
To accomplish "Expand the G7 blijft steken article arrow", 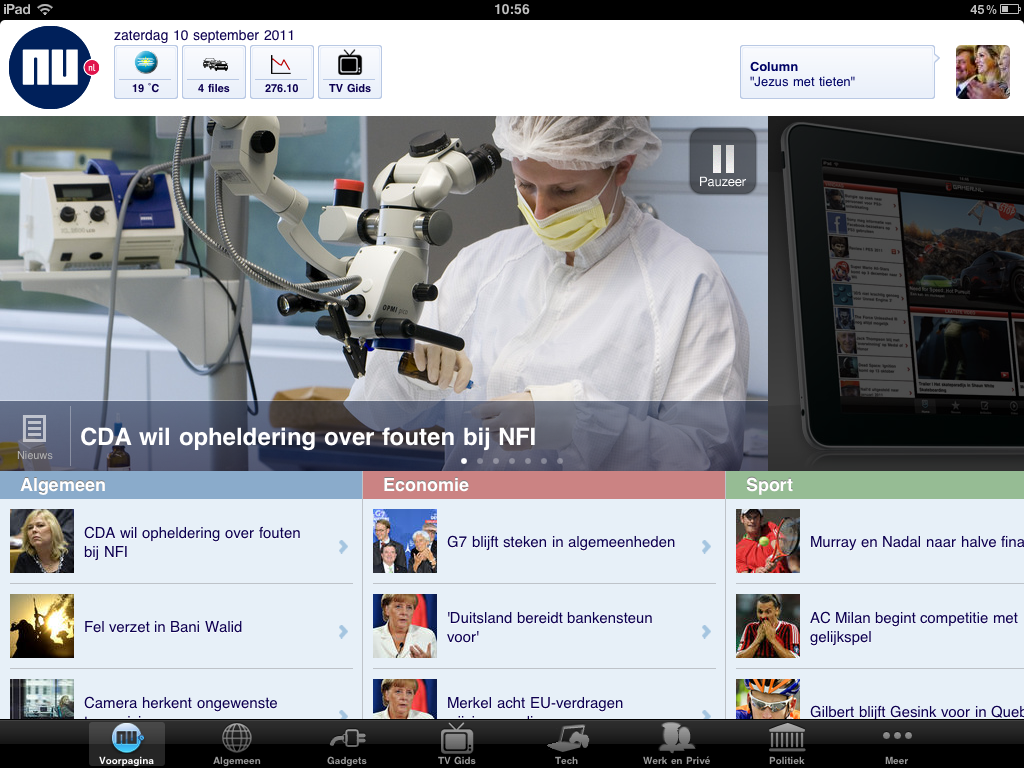I will tap(706, 546).
